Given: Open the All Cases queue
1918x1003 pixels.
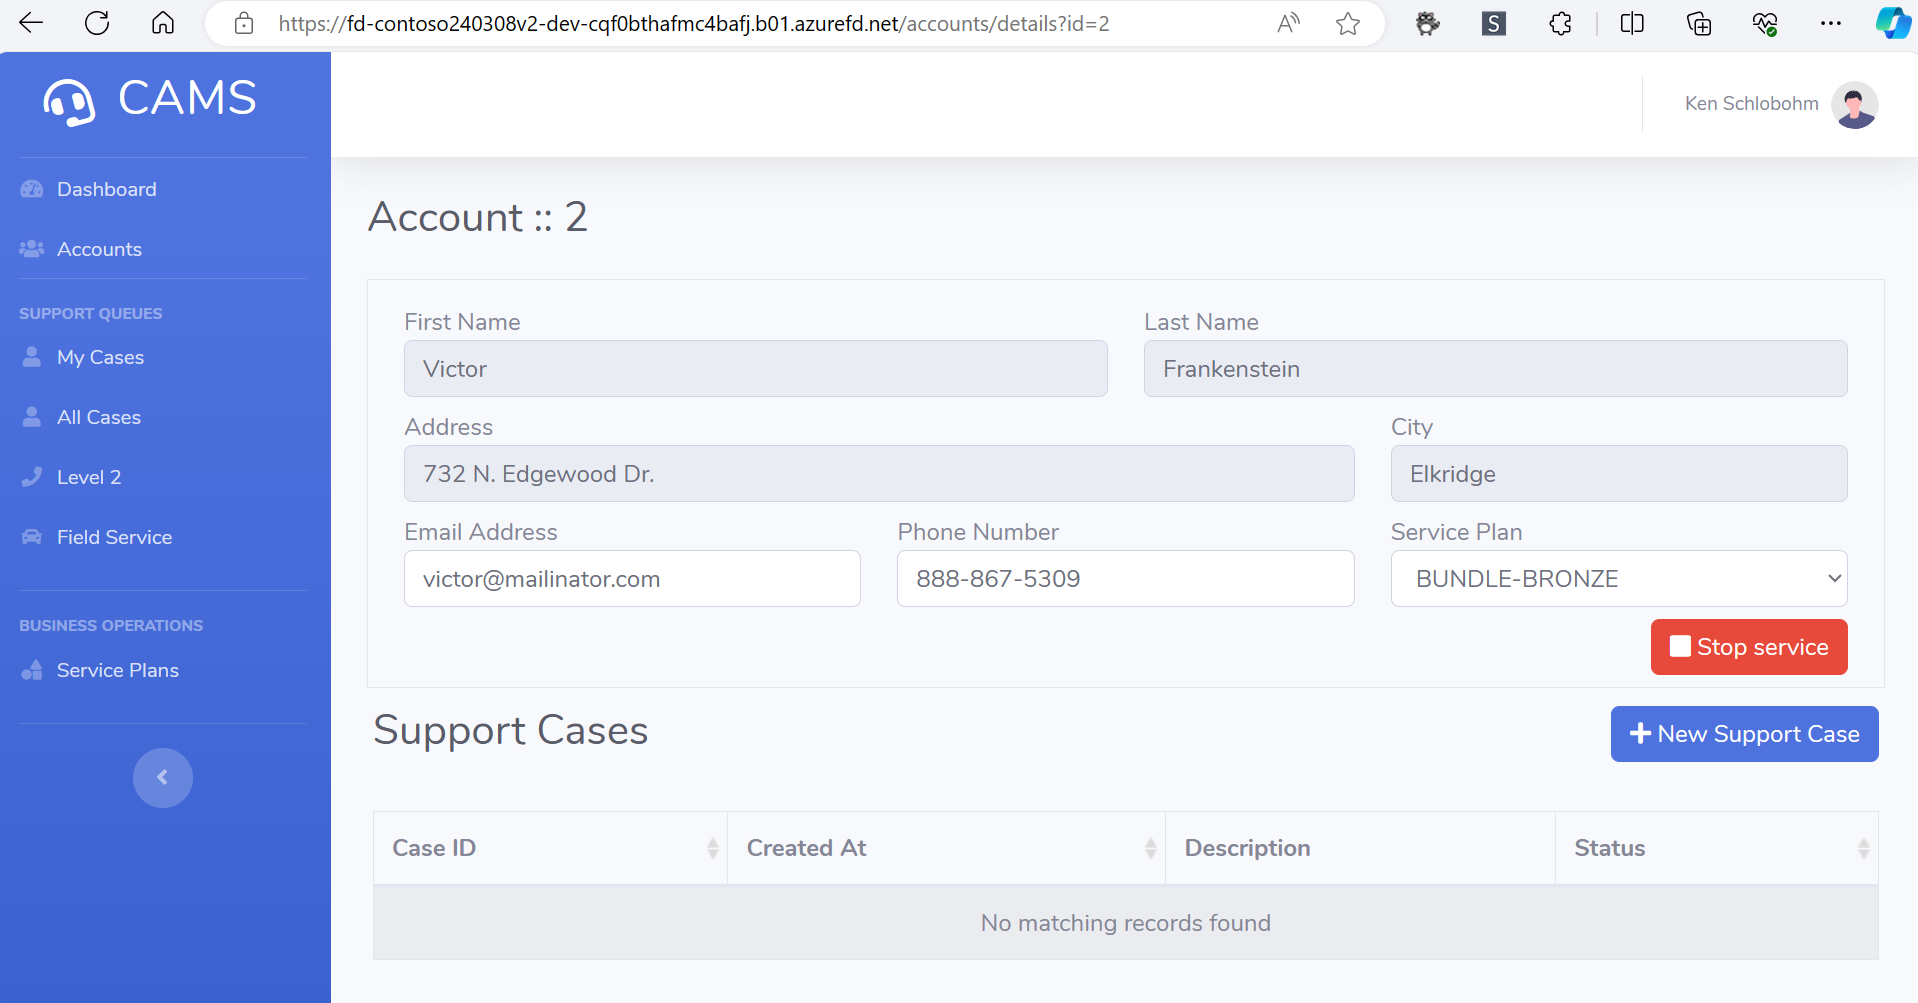Looking at the screenshot, I should (x=98, y=417).
